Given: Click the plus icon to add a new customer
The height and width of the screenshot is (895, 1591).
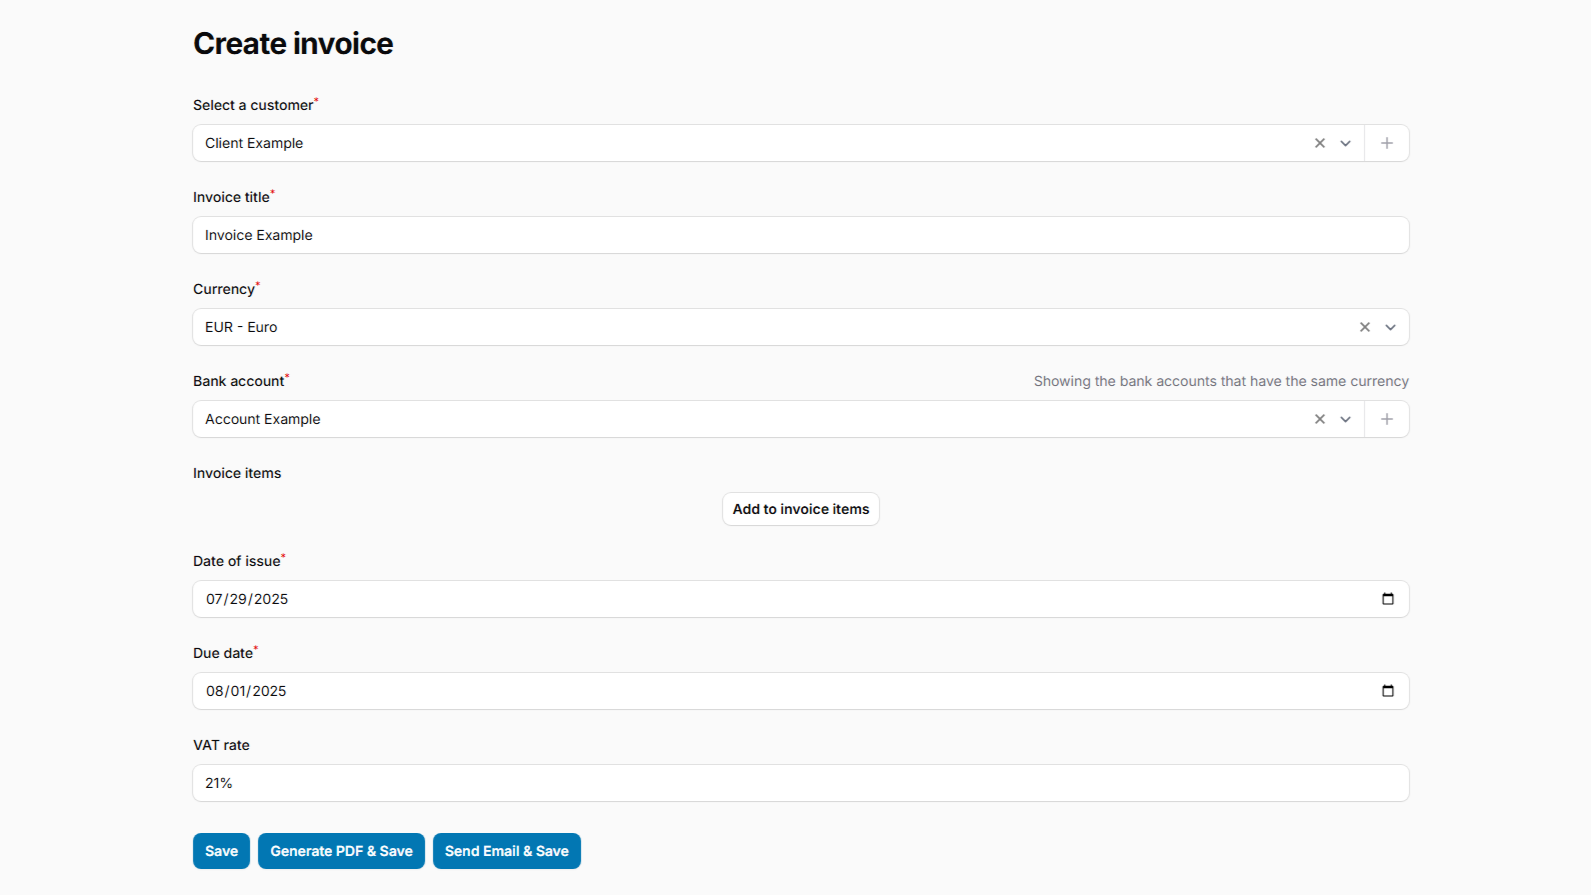Looking at the screenshot, I should 1386,143.
